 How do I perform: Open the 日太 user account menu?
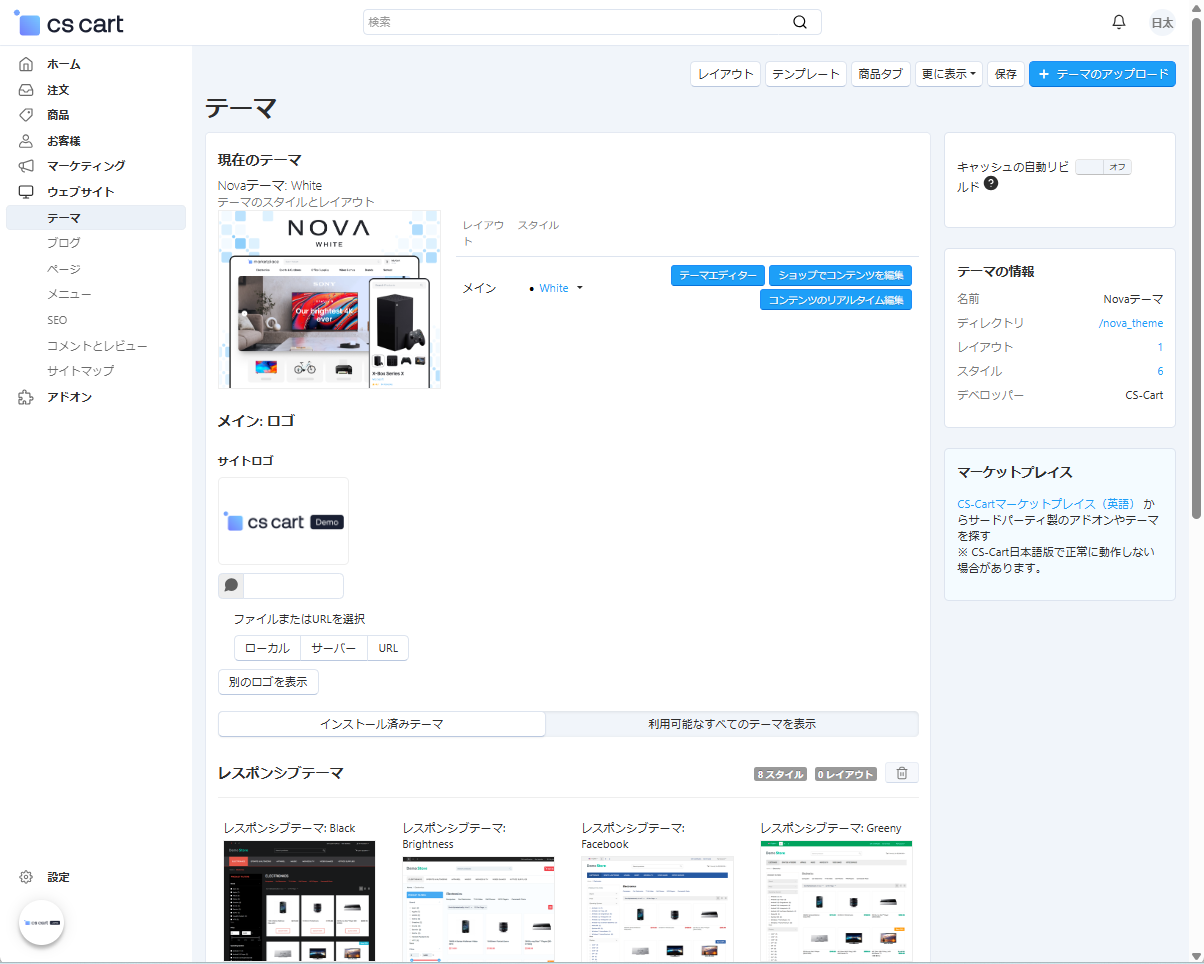coord(1162,22)
